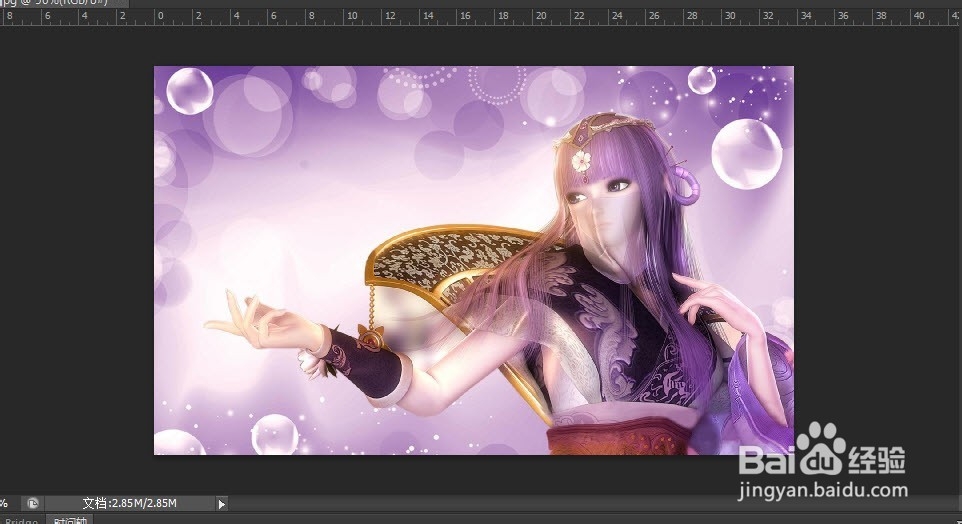Click the status bar export icon
The height and width of the screenshot is (524, 962).
pos(33,504)
